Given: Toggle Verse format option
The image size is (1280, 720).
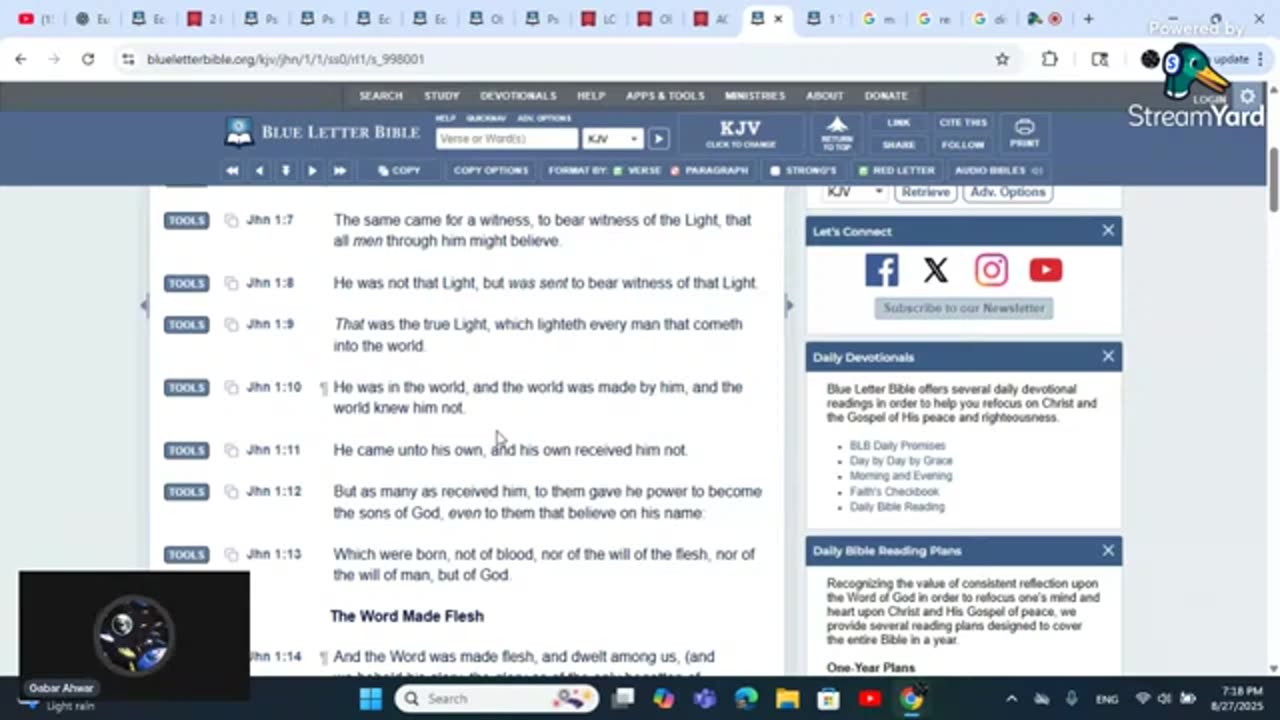Looking at the screenshot, I should click(637, 171).
